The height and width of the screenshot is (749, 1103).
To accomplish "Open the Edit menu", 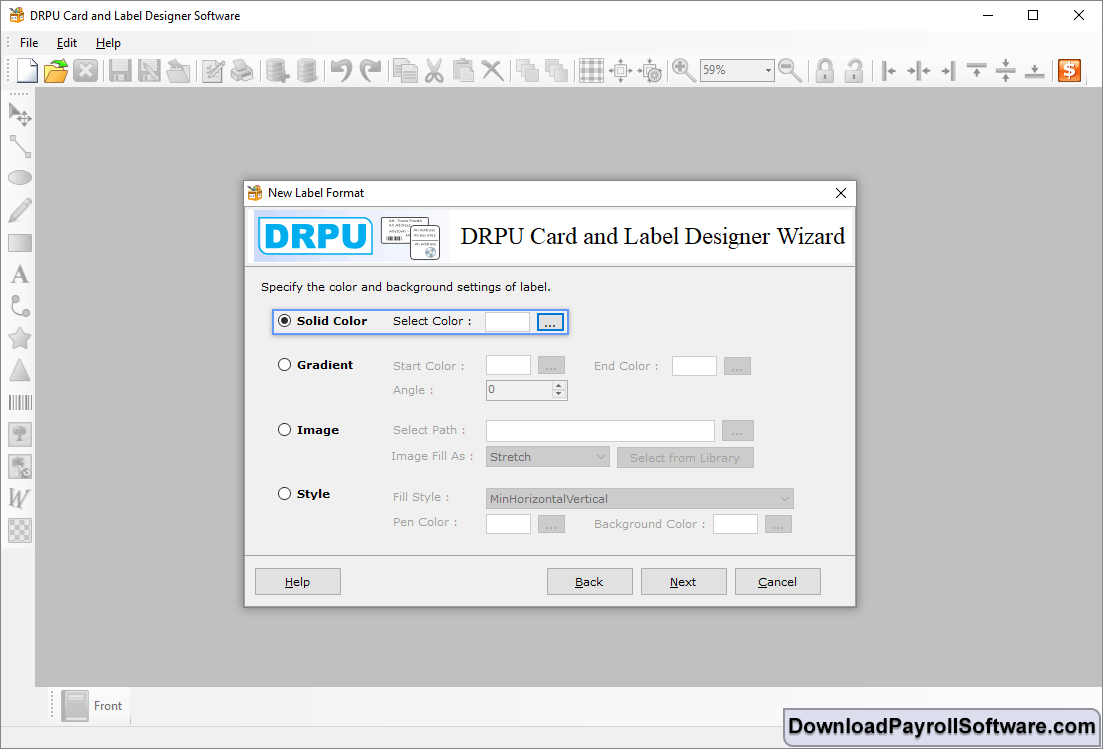I will click(x=67, y=43).
